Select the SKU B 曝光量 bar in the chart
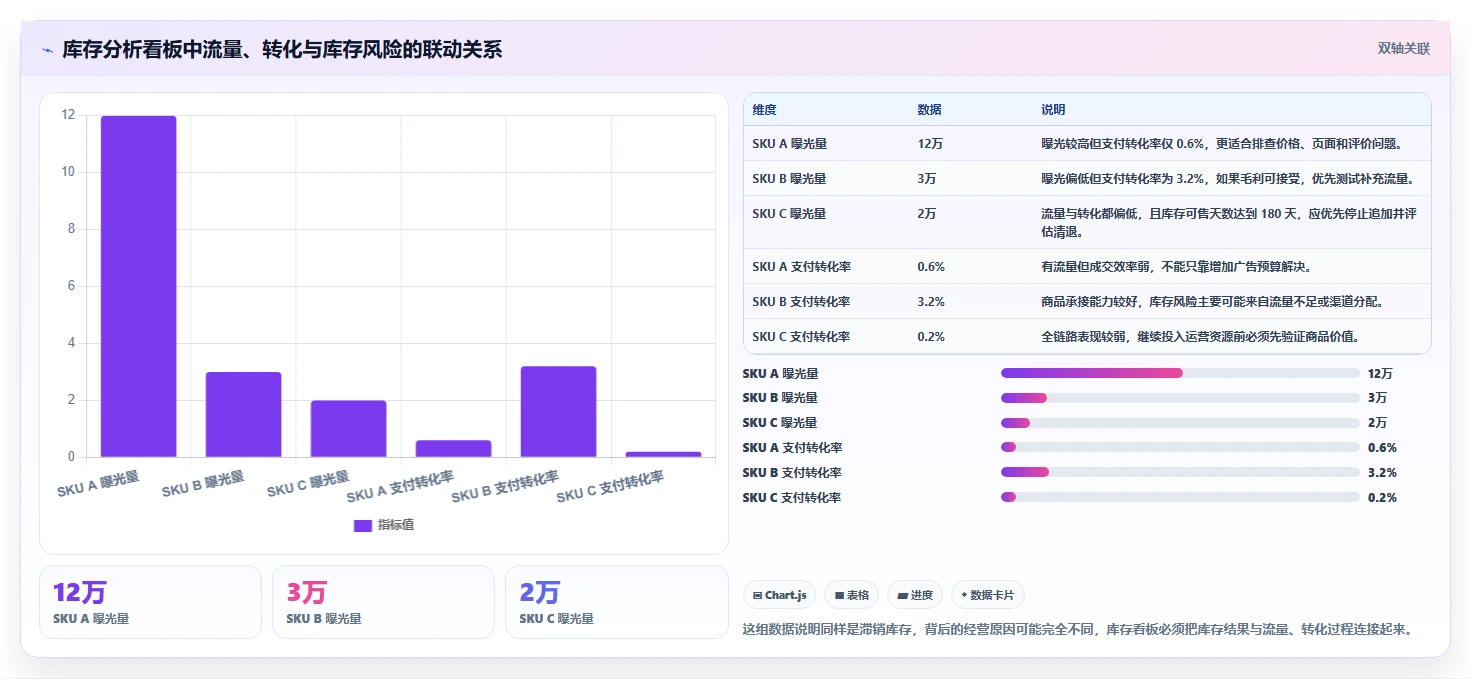 (243, 415)
